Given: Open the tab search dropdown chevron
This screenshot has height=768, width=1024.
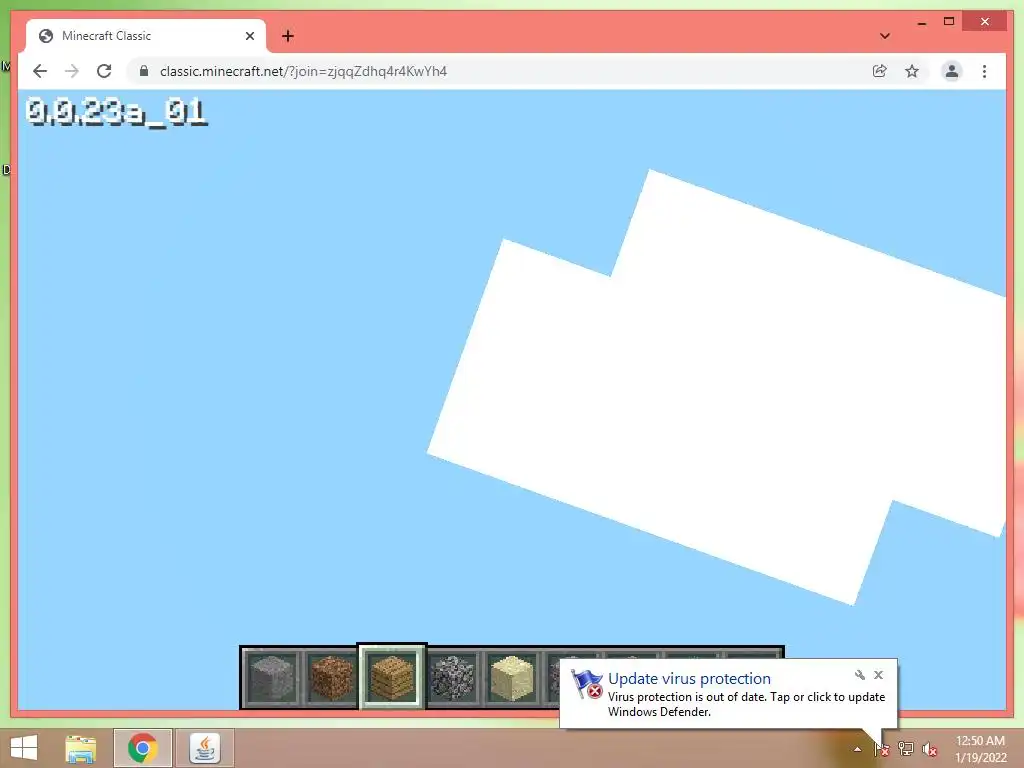Looking at the screenshot, I should coord(885,36).
